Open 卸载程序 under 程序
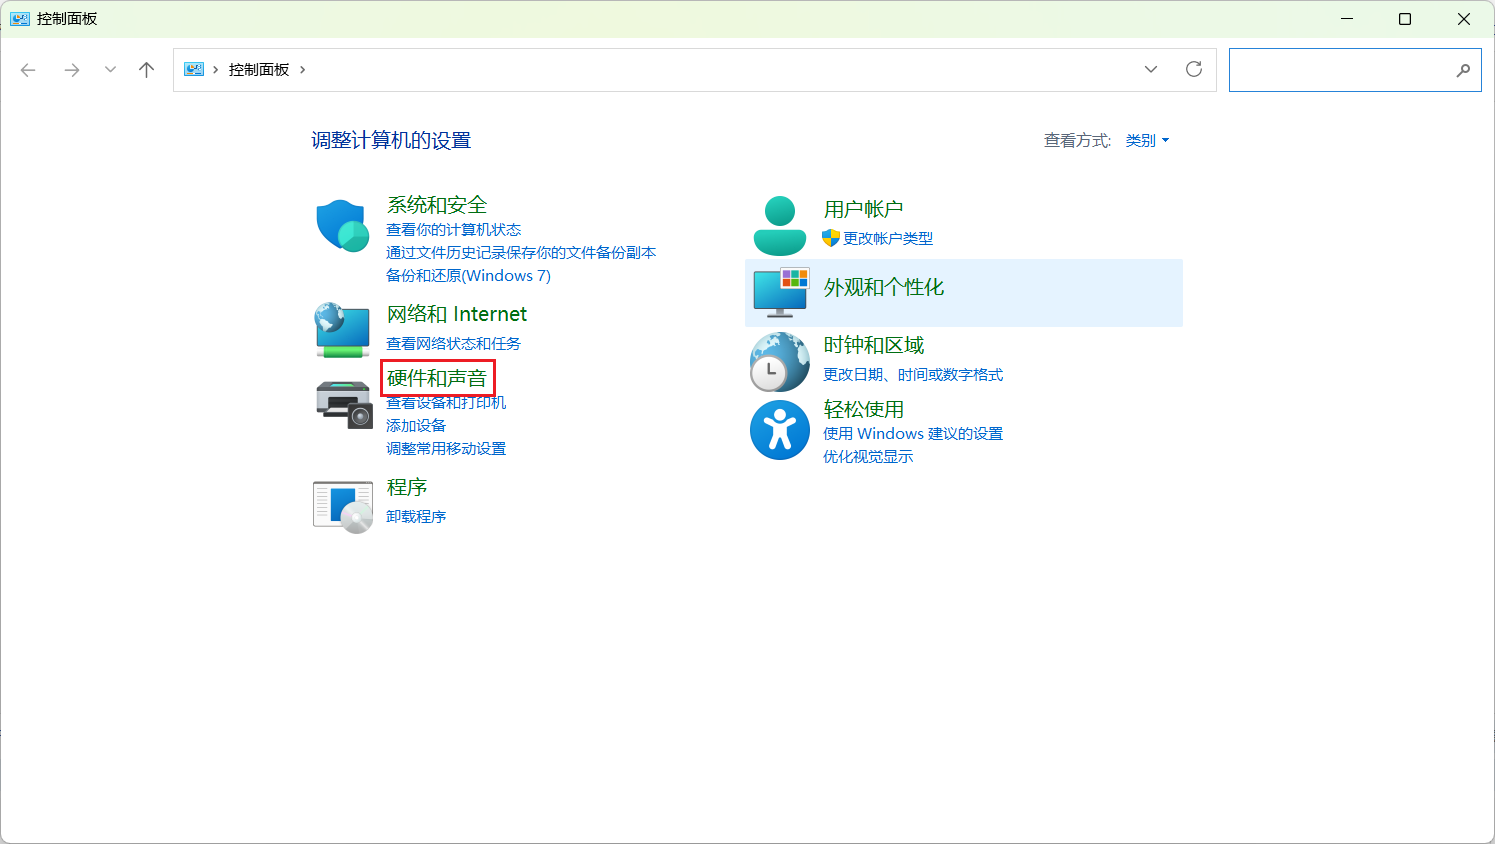 click(416, 516)
